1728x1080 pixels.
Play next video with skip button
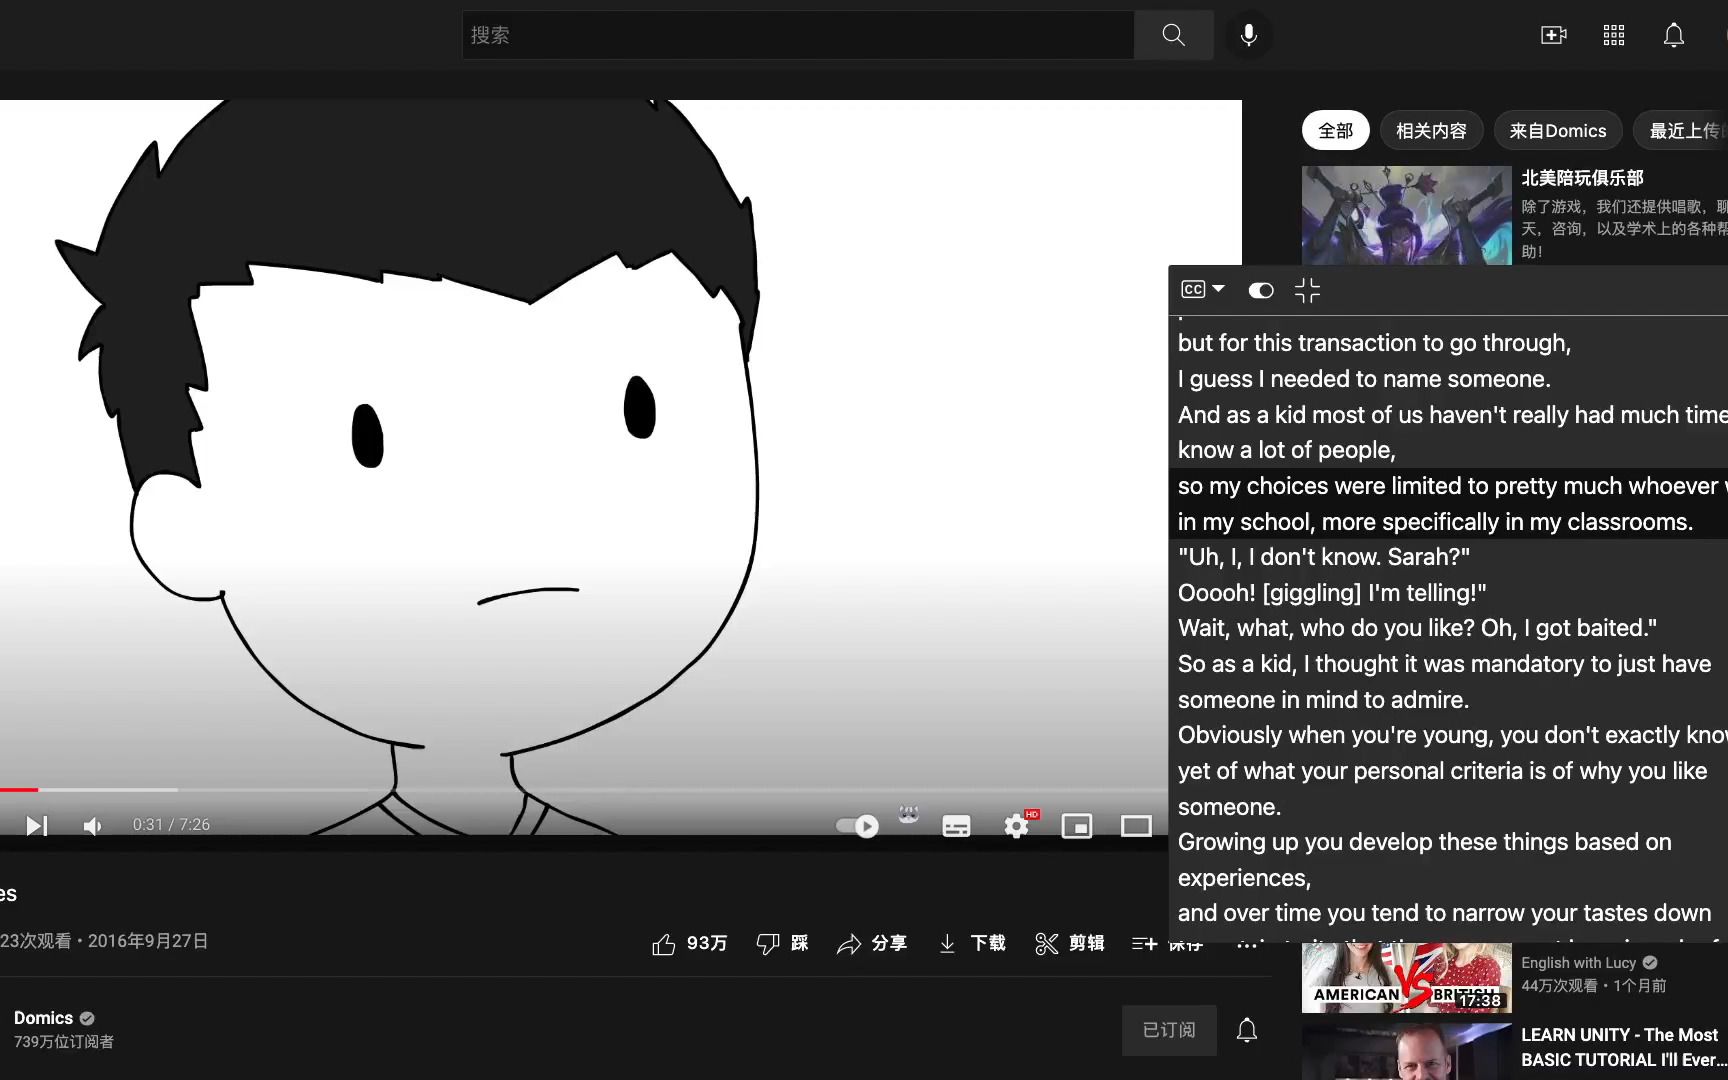coord(36,825)
